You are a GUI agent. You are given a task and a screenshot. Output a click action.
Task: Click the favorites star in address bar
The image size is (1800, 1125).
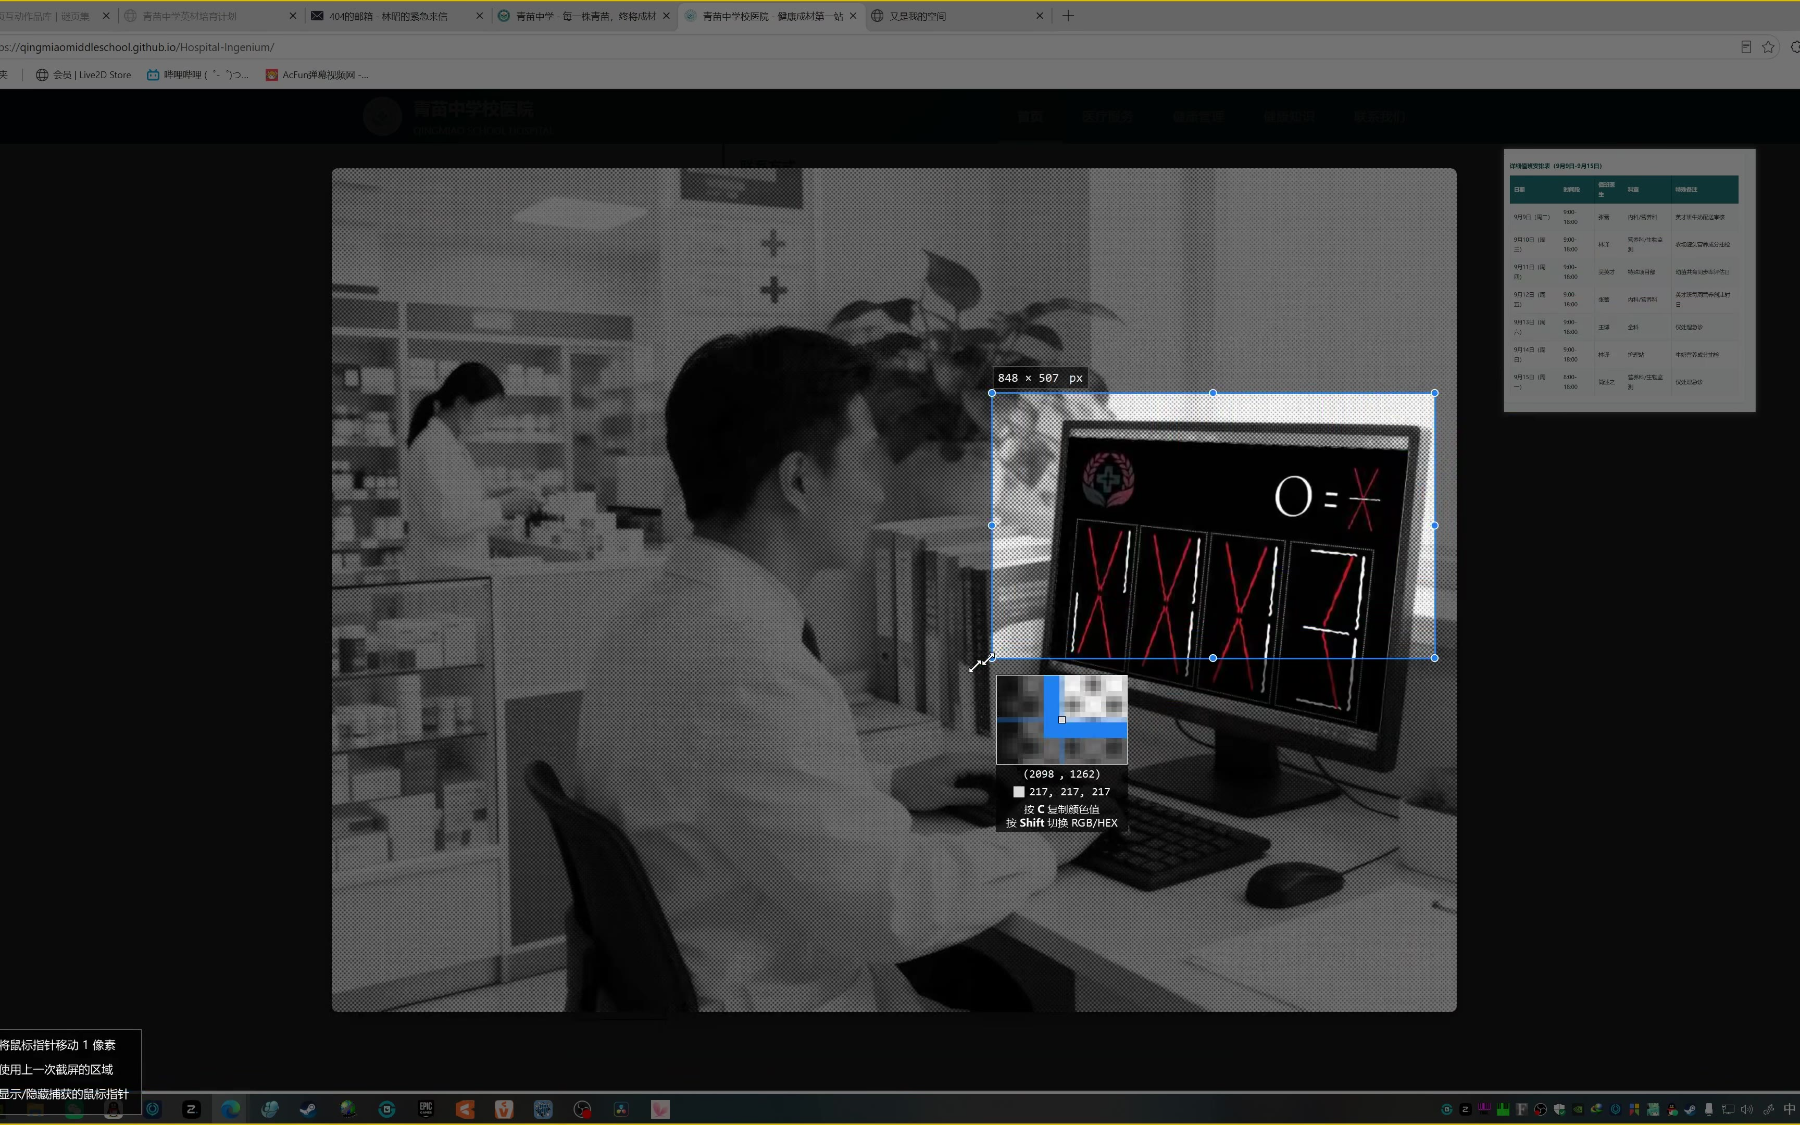(x=1768, y=47)
